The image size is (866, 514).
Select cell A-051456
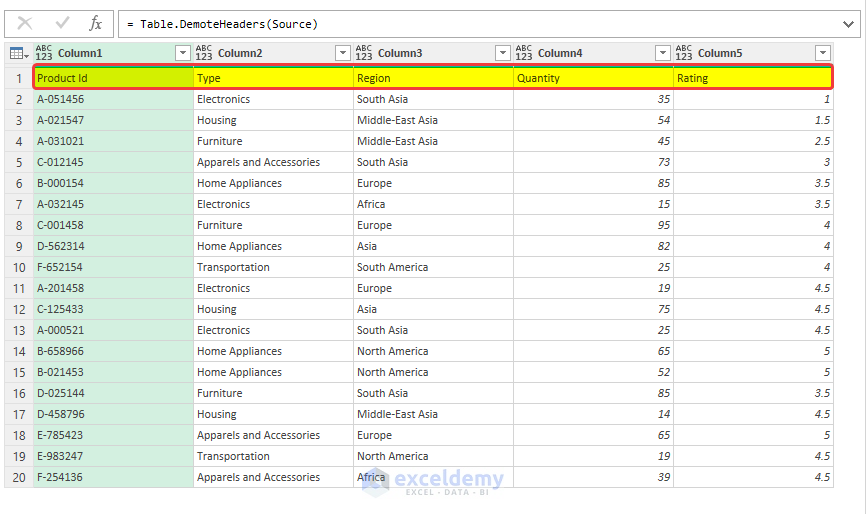pos(113,99)
